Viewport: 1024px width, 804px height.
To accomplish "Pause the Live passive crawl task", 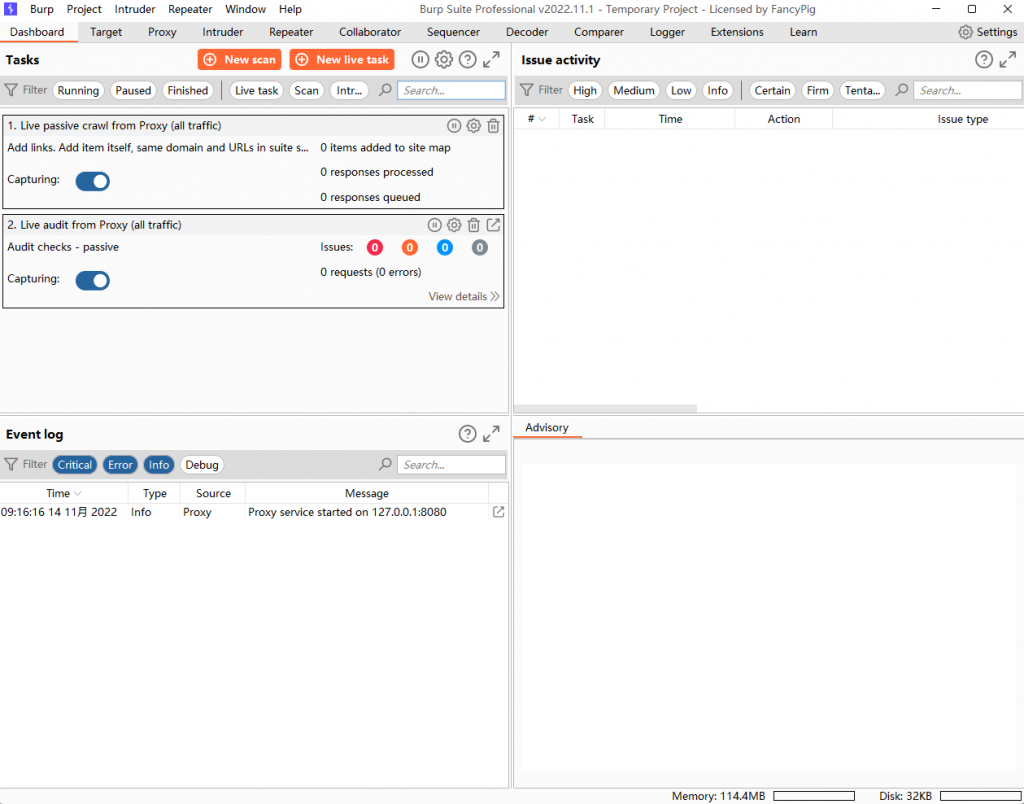I will pos(454,125).
